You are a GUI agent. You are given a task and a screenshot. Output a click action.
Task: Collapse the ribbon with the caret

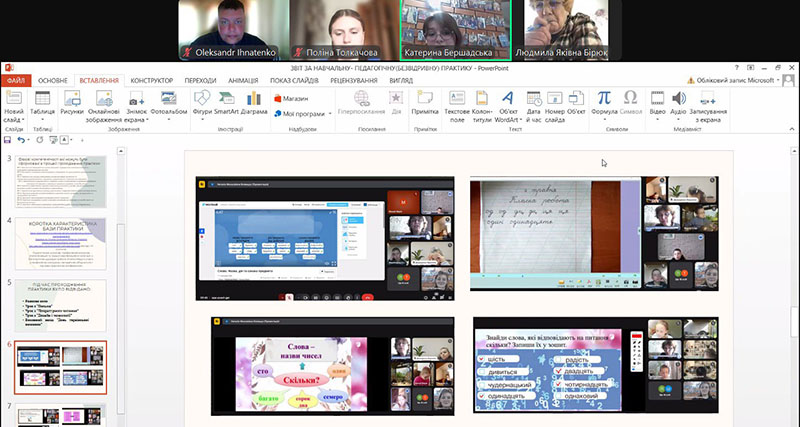point(792,129)
